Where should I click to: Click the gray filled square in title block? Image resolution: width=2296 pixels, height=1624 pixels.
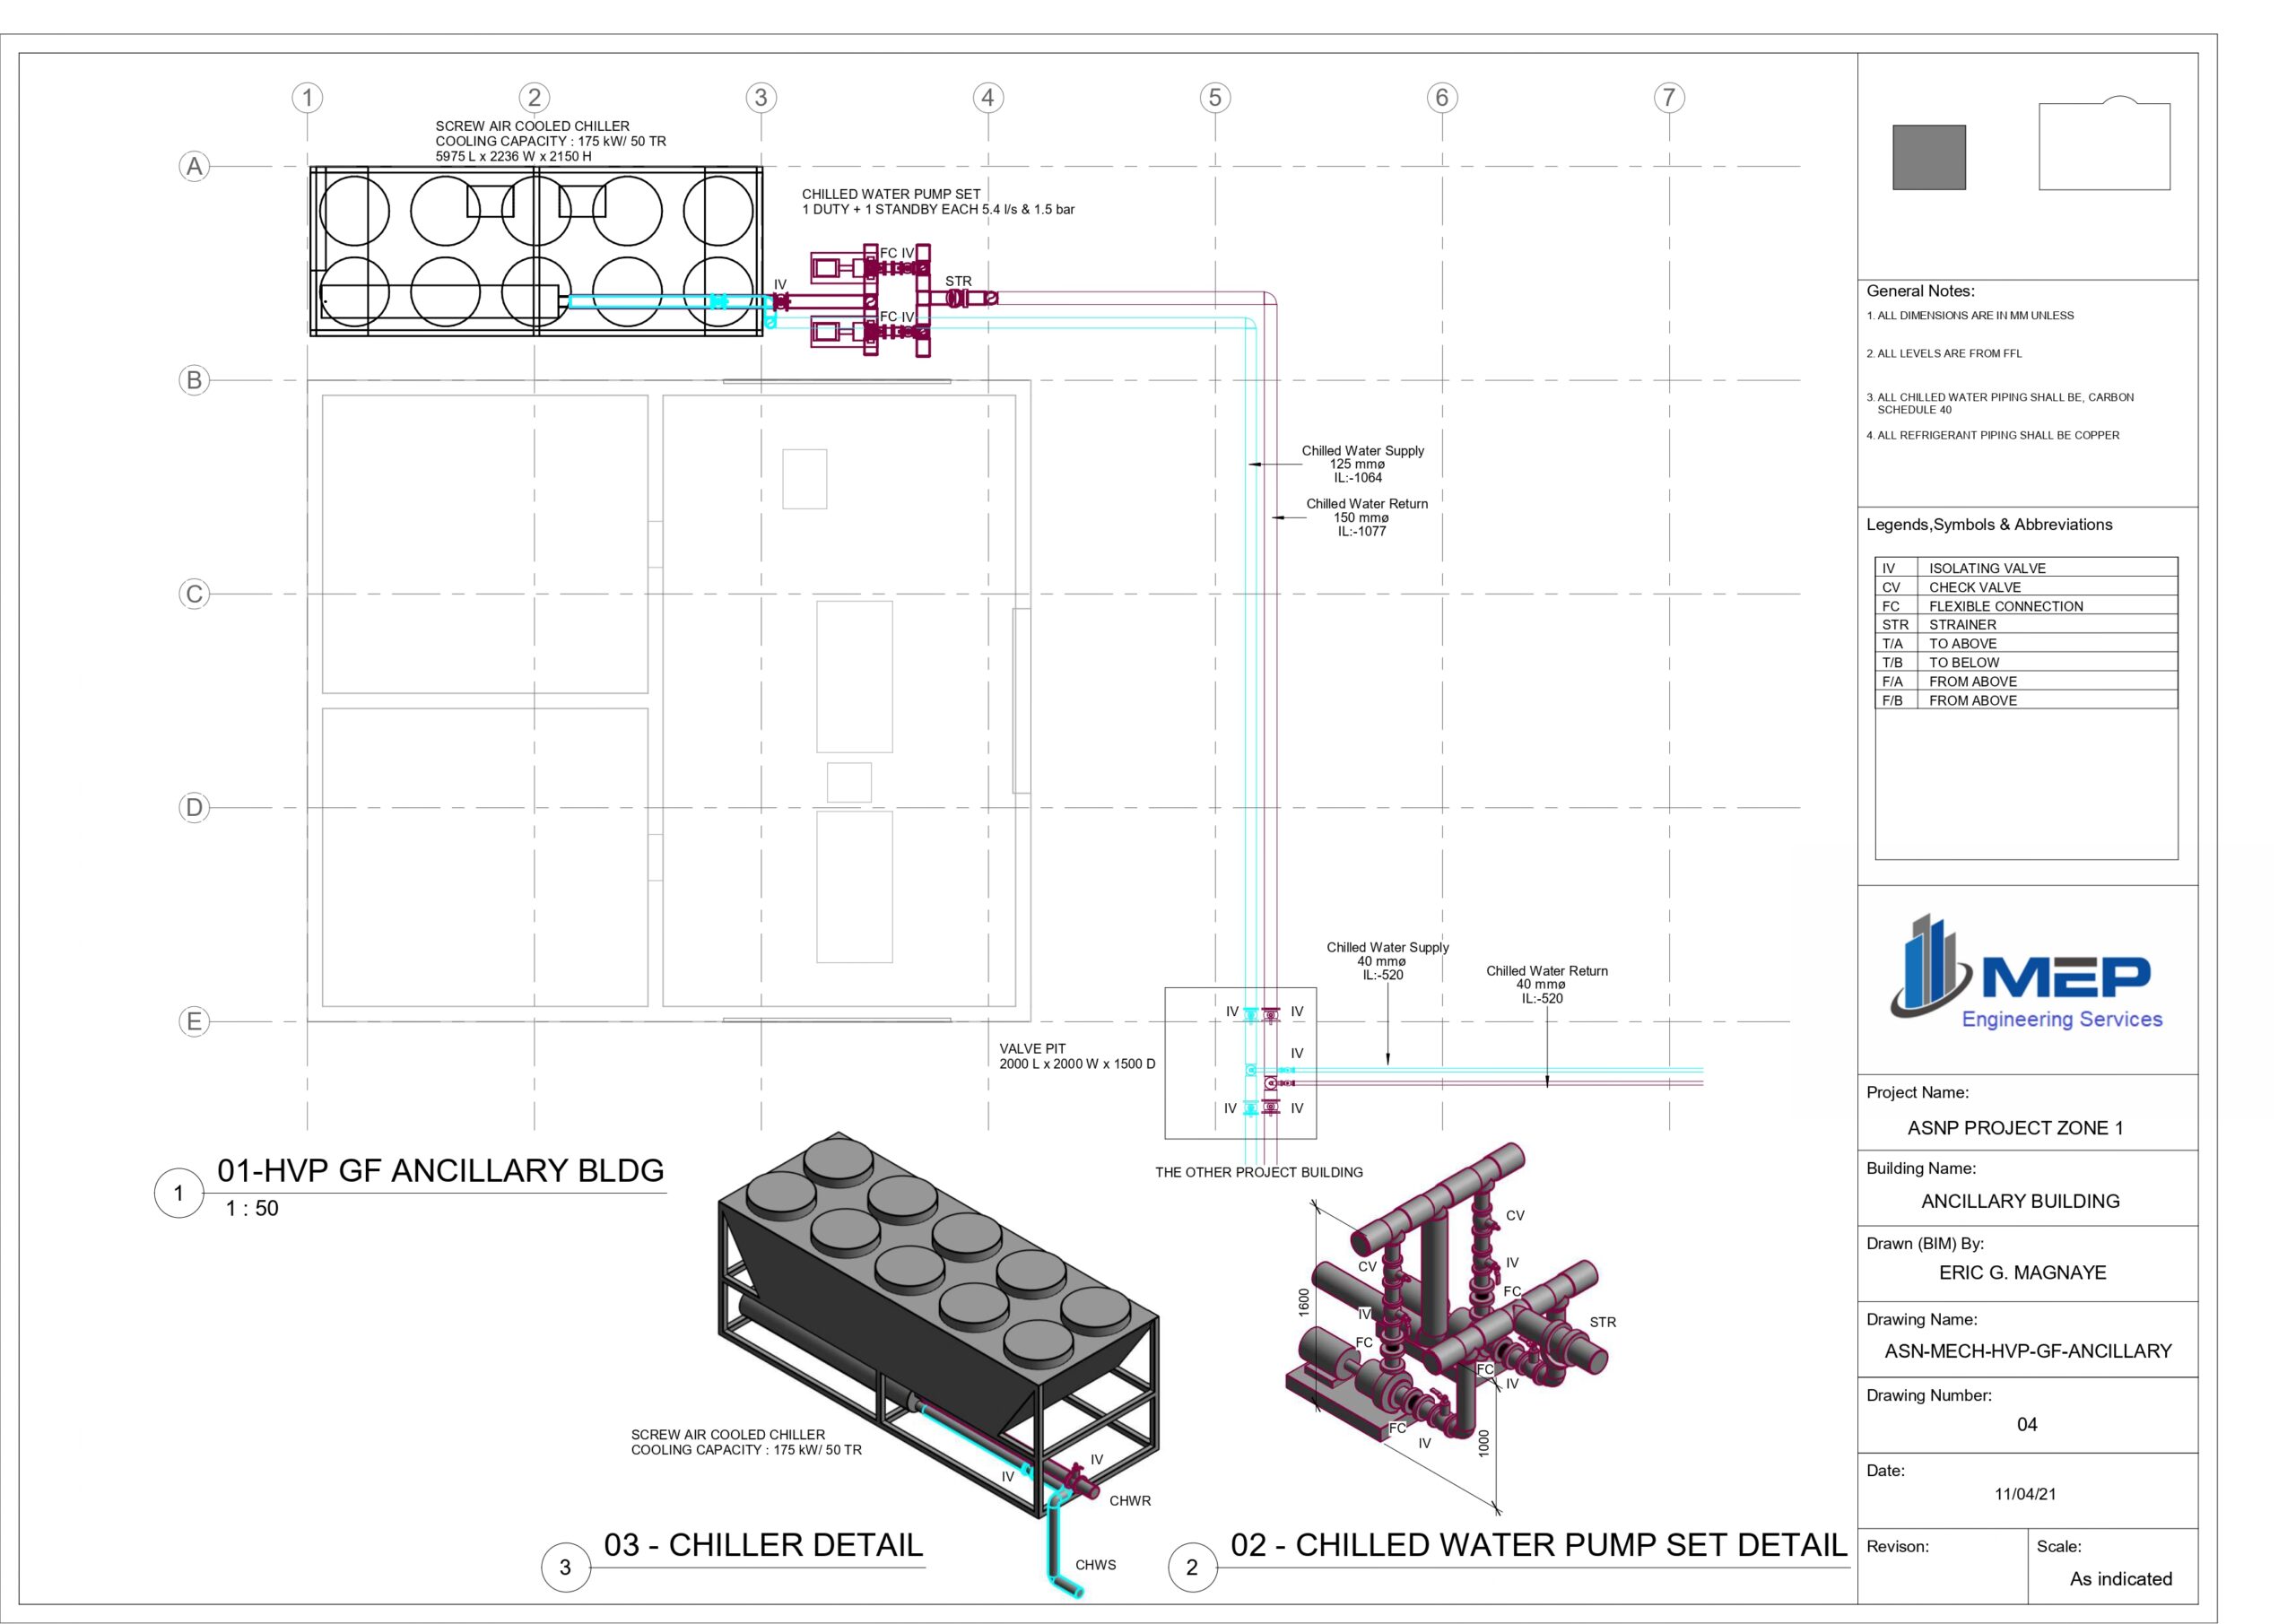pos(1928,157)
